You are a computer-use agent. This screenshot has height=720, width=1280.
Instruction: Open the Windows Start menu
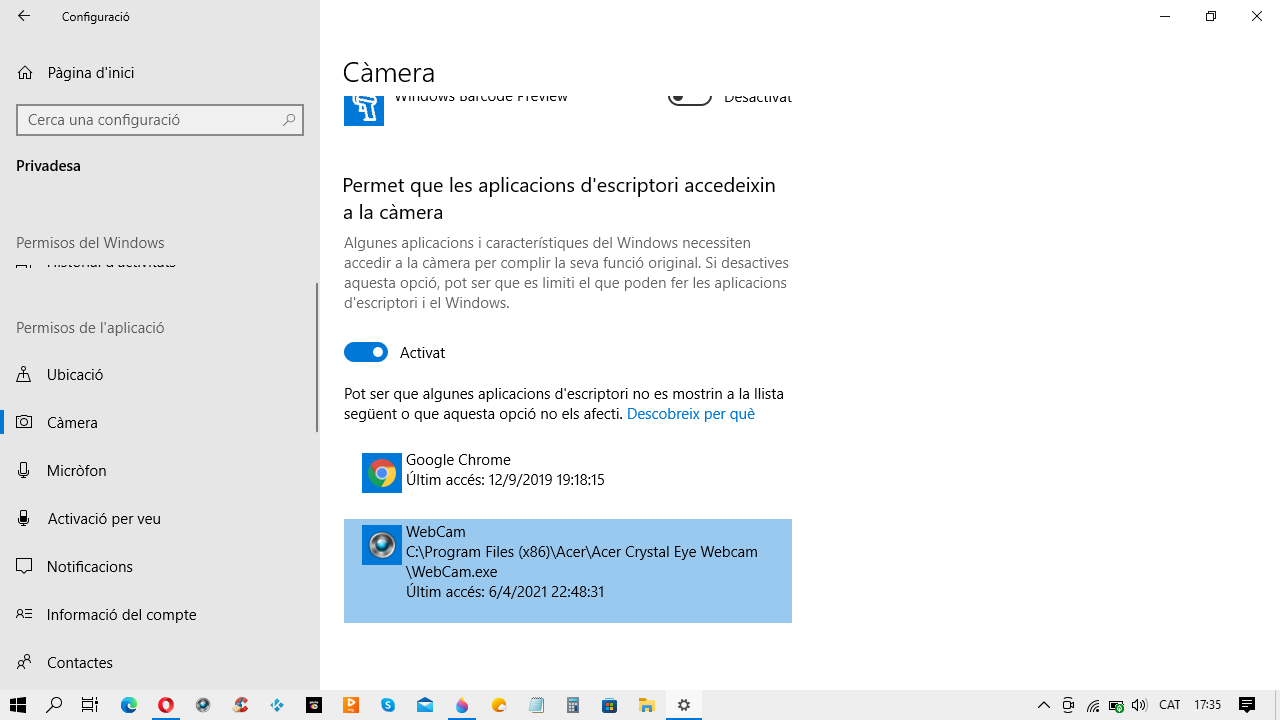point(18,705)
